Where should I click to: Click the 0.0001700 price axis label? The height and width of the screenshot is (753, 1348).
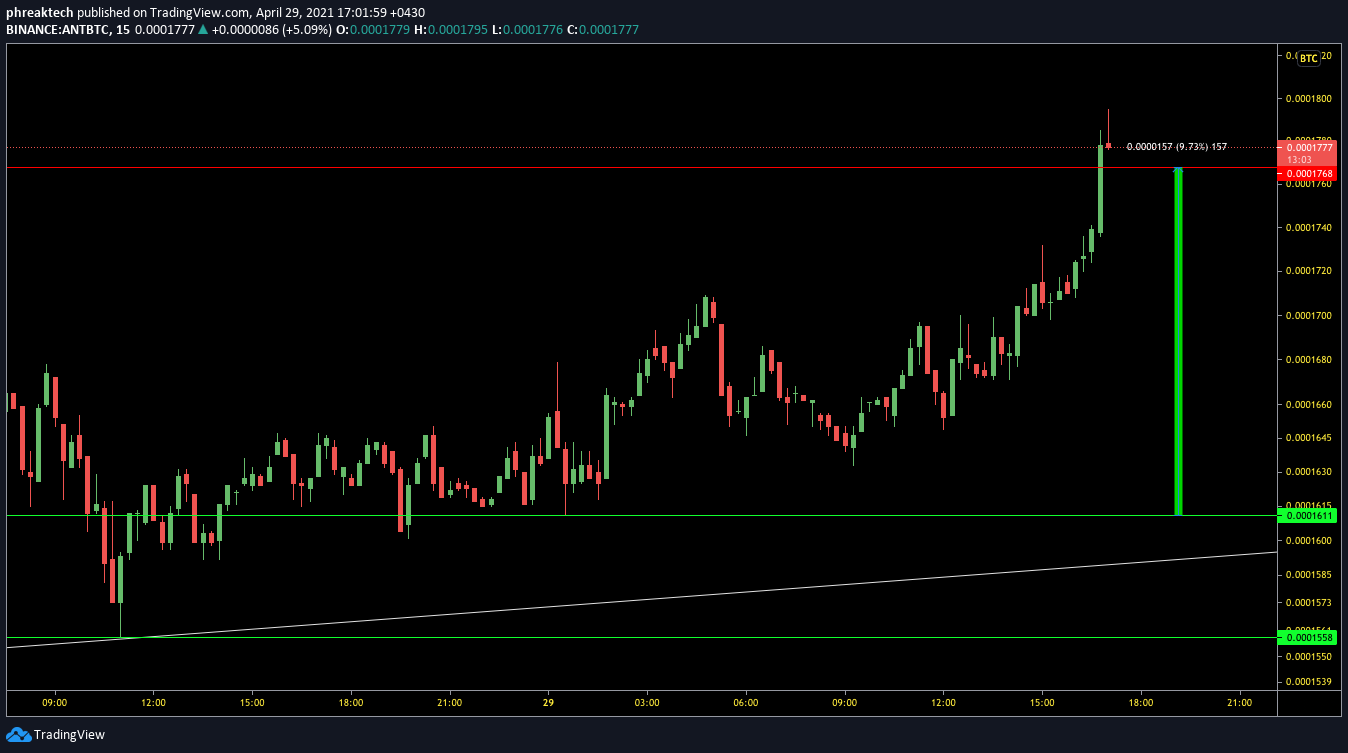(x=1308, y=315)
